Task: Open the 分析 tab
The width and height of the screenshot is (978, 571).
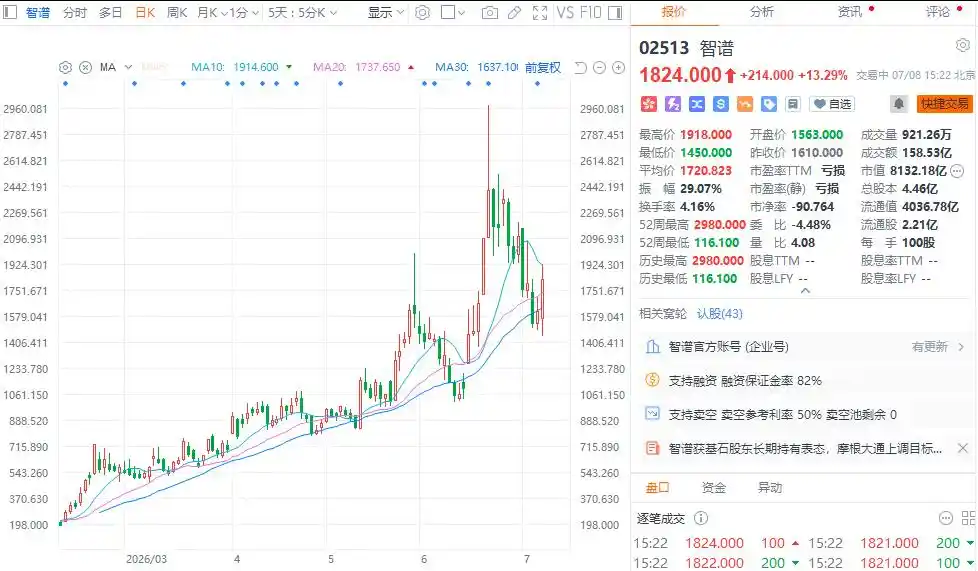Action: tap(761, 12)
